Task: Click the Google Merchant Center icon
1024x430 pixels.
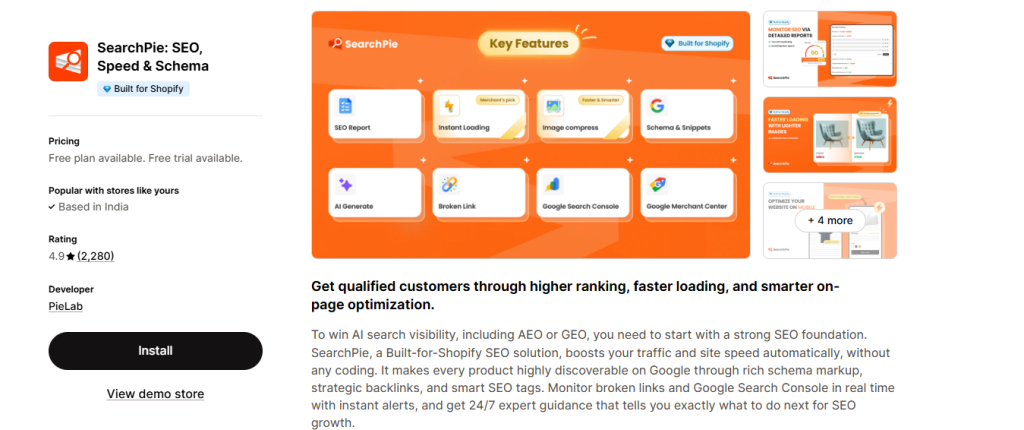Action: [657, 184]
